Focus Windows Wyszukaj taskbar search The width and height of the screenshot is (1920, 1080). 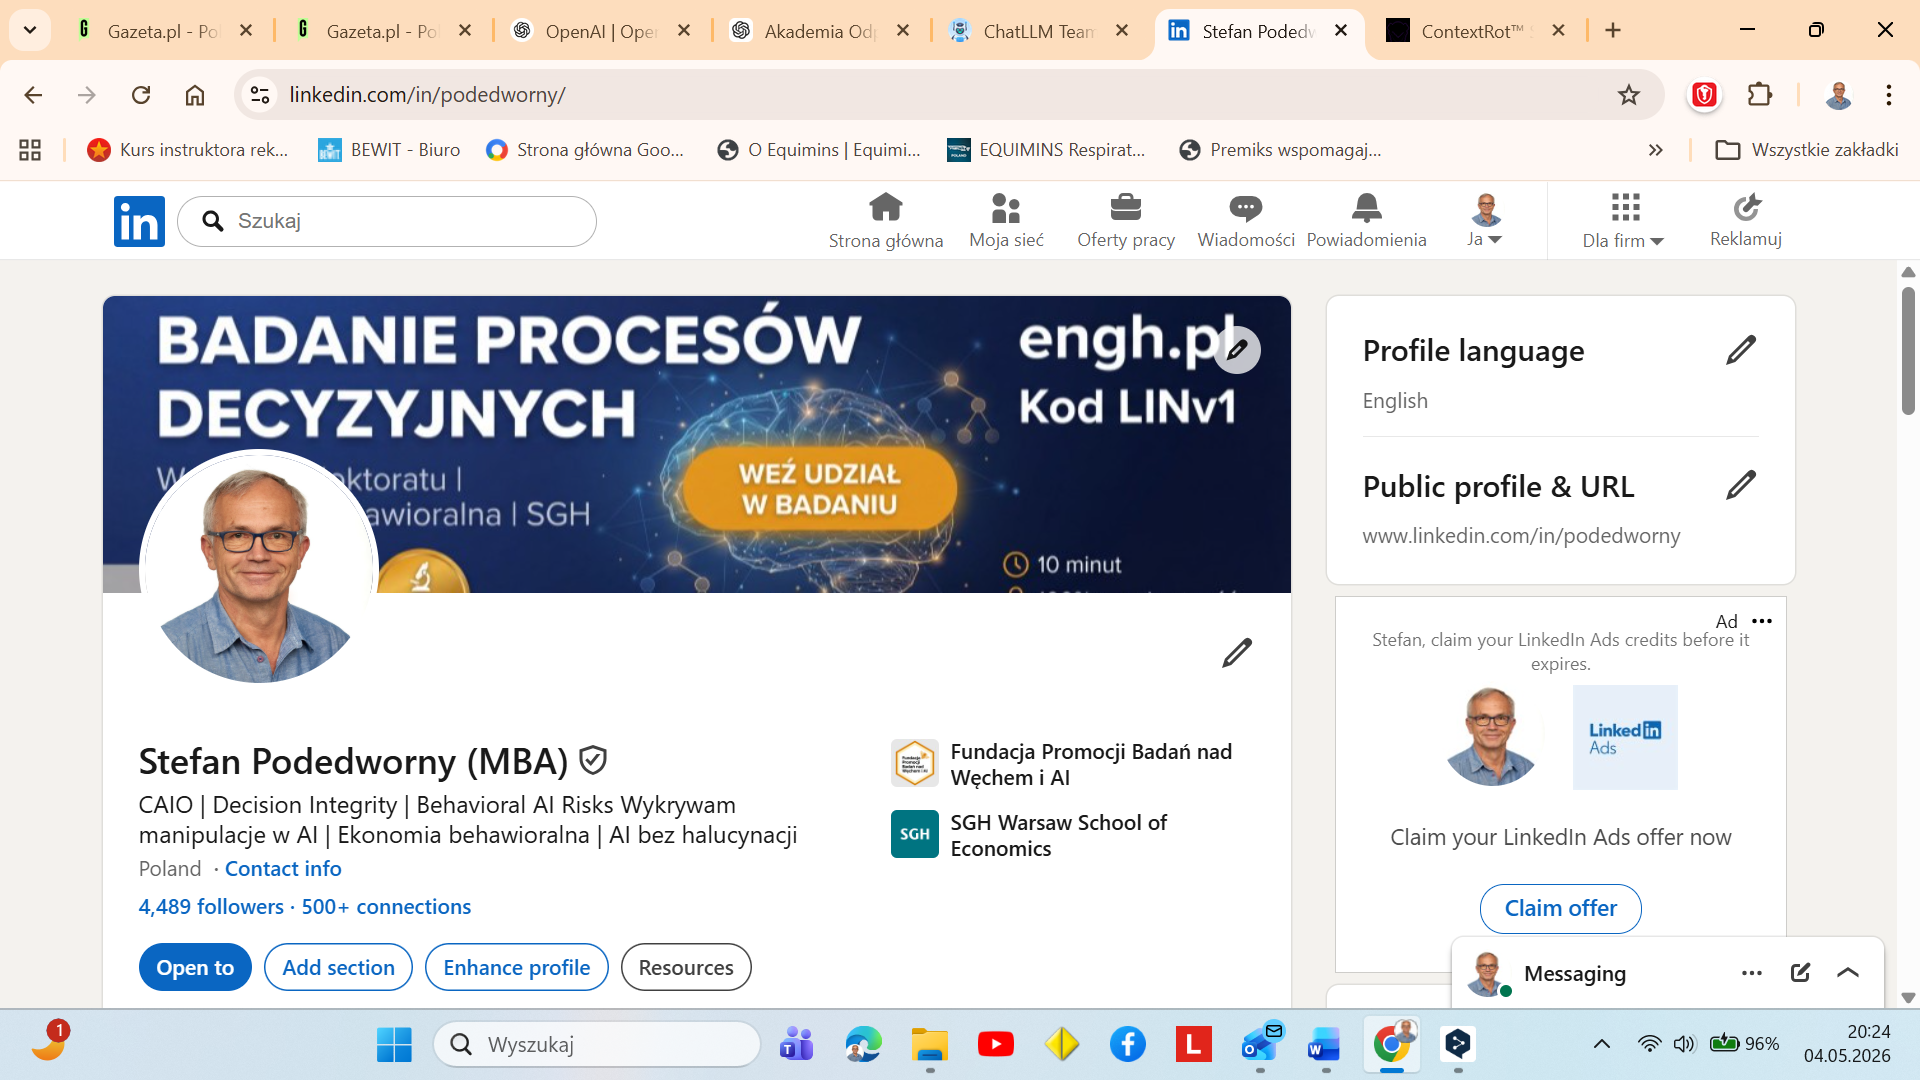coord(597,1044)
